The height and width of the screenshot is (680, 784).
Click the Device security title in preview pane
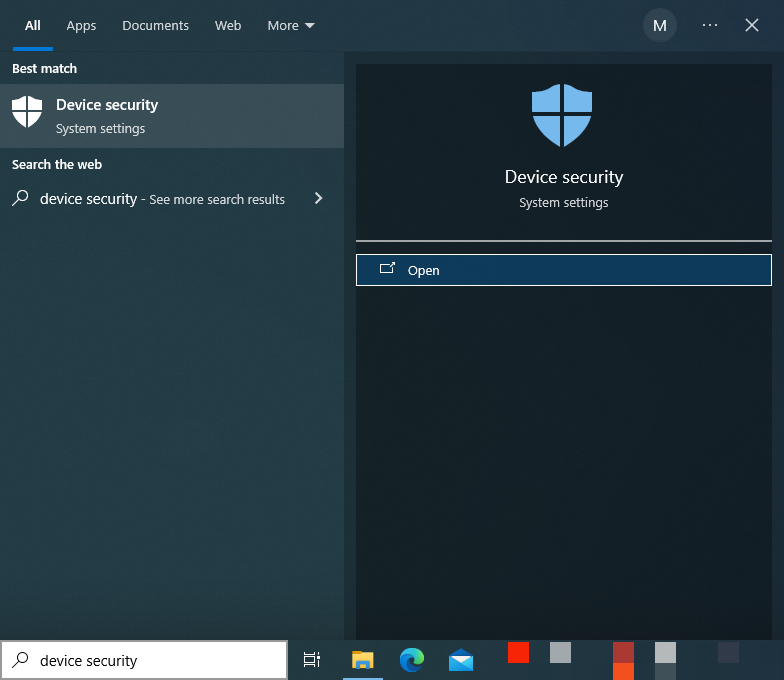point(564,178)
